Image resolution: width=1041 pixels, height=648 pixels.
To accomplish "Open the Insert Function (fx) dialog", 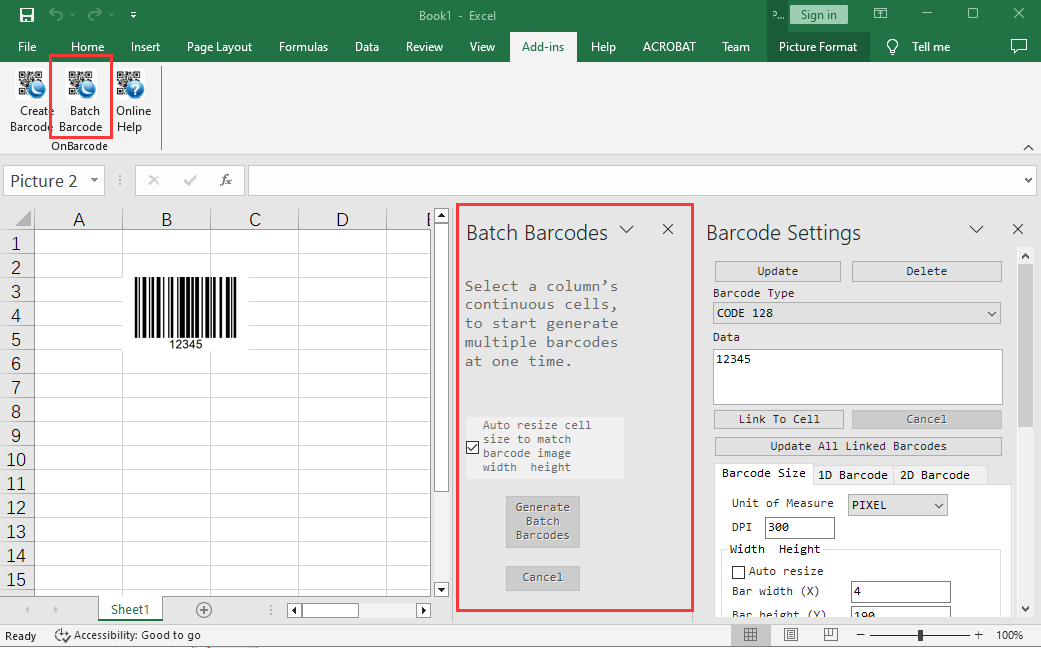I will pos(226,180).
